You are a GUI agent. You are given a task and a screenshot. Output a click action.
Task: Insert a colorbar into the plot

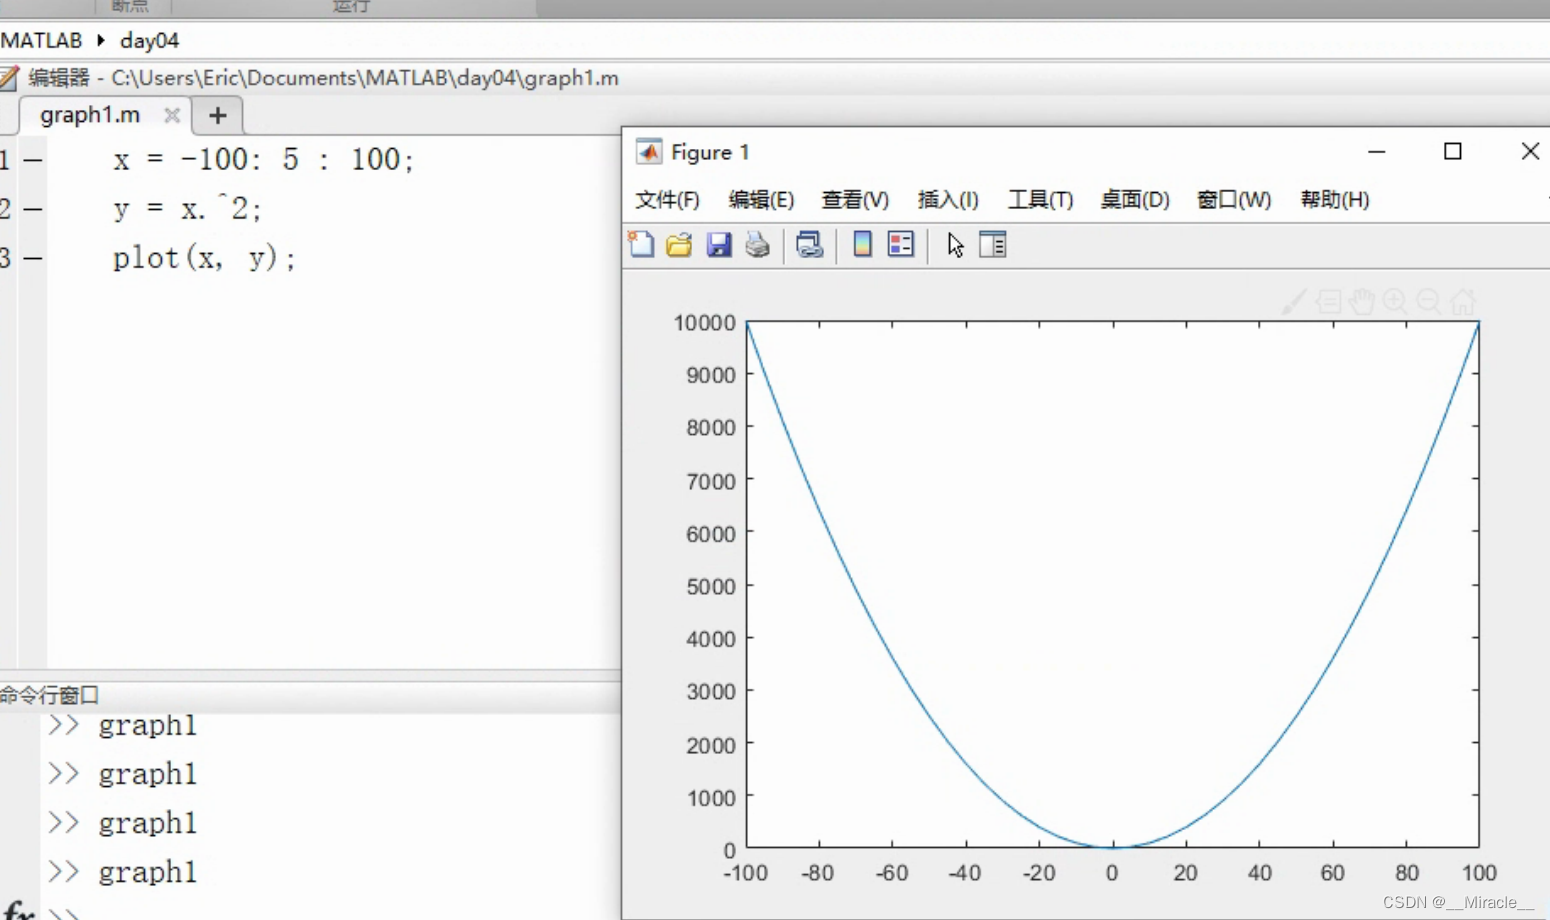click(861, 244)
